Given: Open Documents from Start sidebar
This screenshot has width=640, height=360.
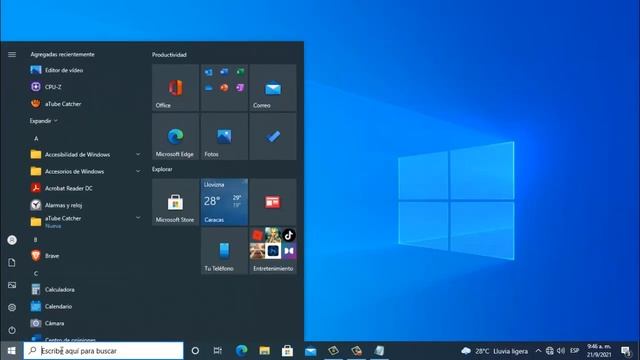Looking at the screenshot, I should tap(12, 262).
